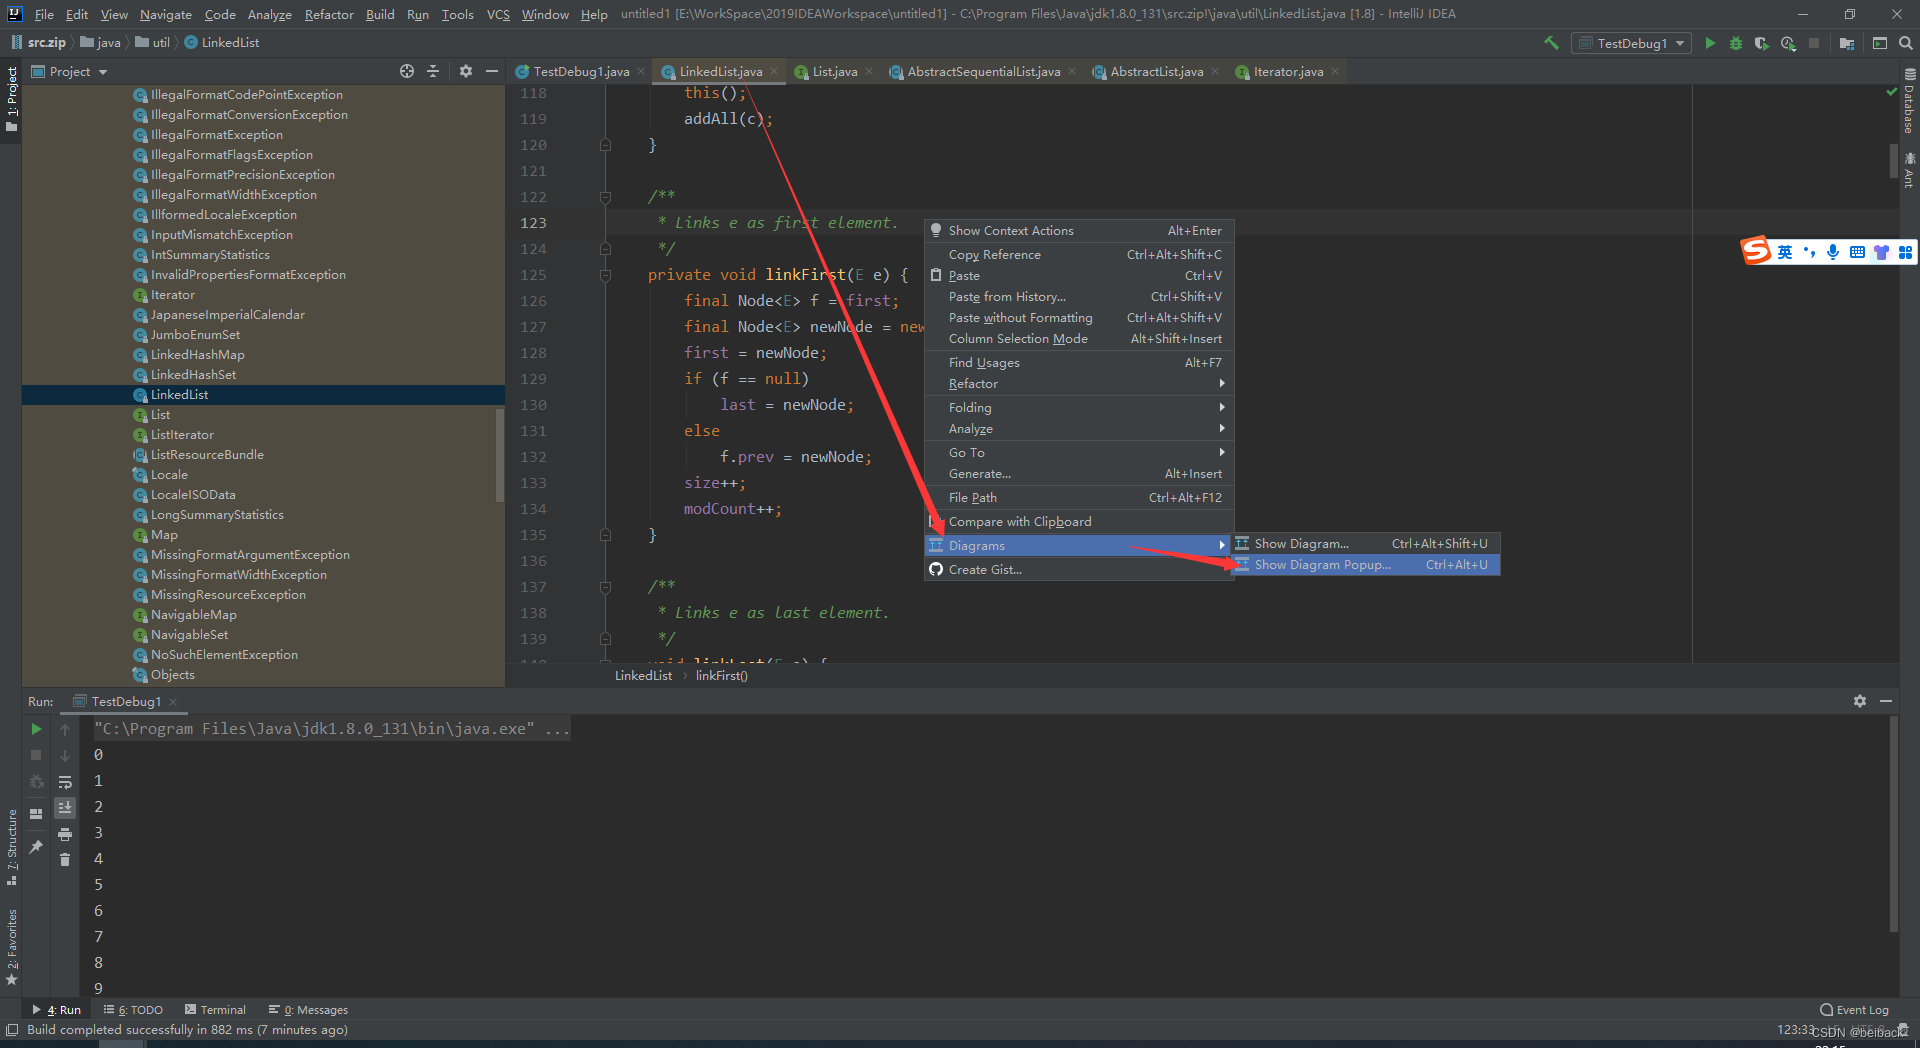Screen dimensions: 1920x1048
Task: Click the util breadcrumb in navigation bar
Action: tap(153, 43)
